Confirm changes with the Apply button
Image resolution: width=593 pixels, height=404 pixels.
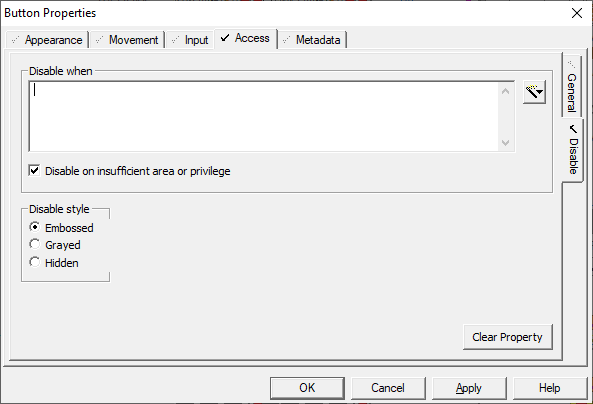point(469,388)
